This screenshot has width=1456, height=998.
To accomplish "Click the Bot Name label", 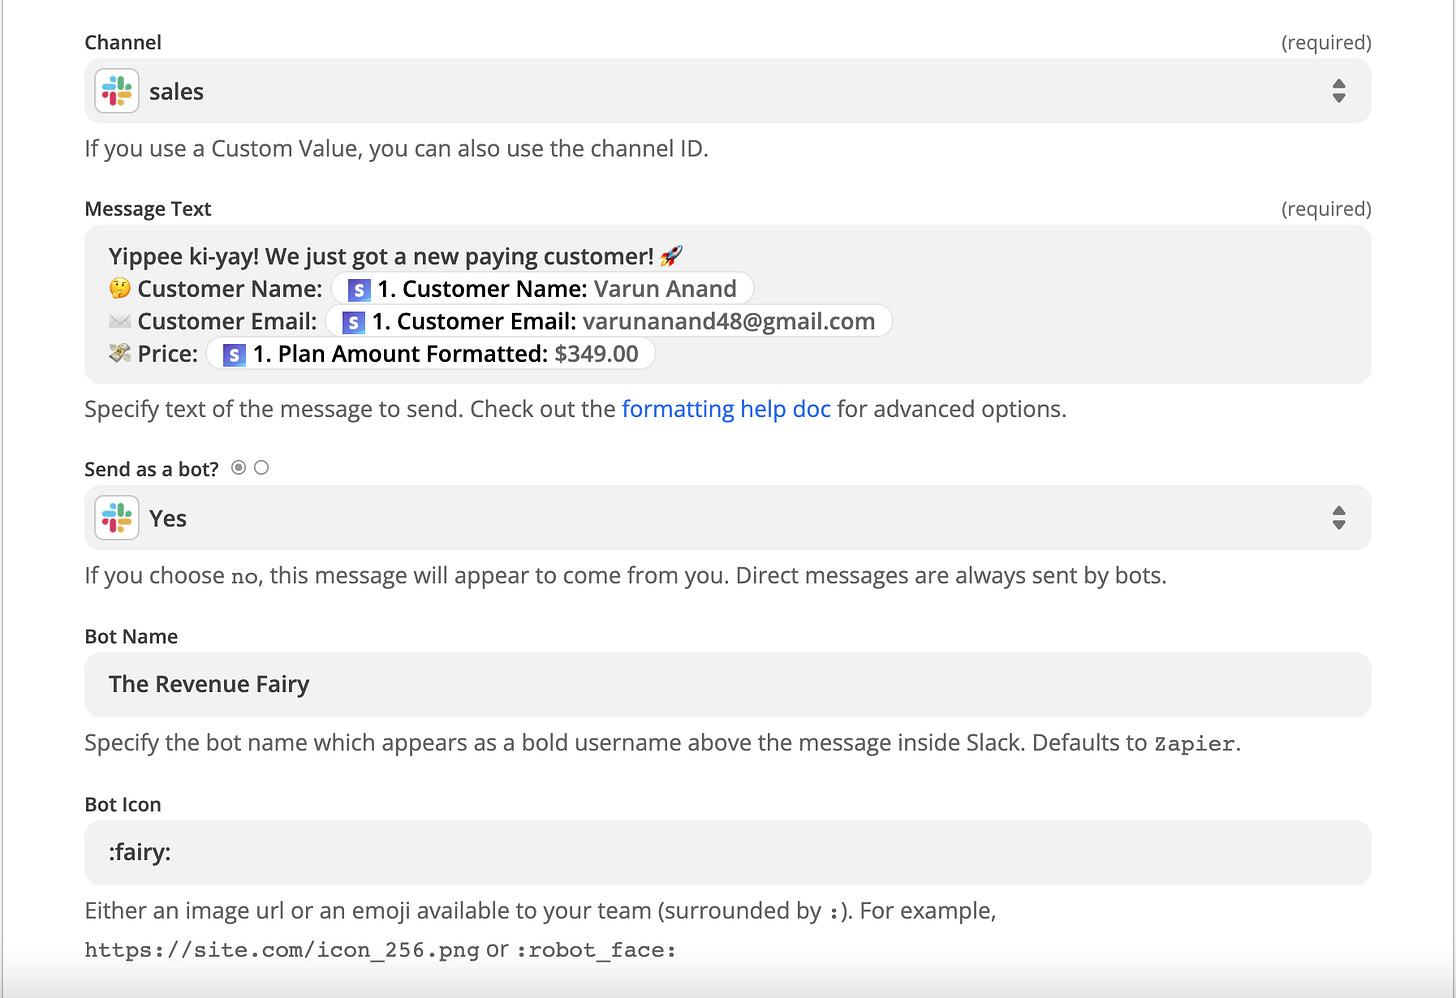I will point(131,637).
